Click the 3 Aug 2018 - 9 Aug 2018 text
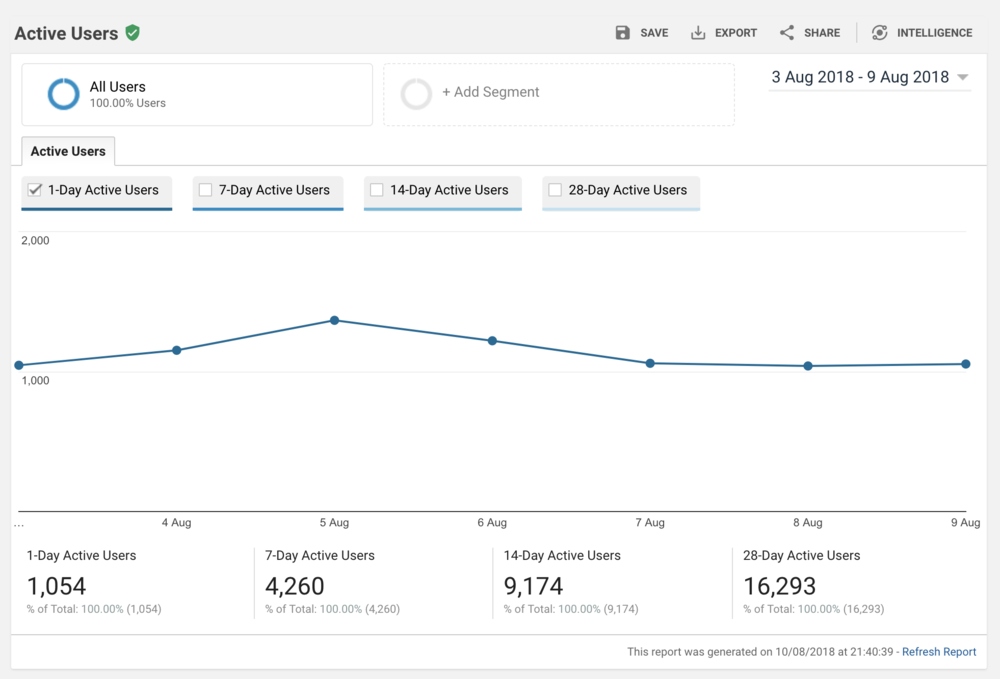 point(859,77)
